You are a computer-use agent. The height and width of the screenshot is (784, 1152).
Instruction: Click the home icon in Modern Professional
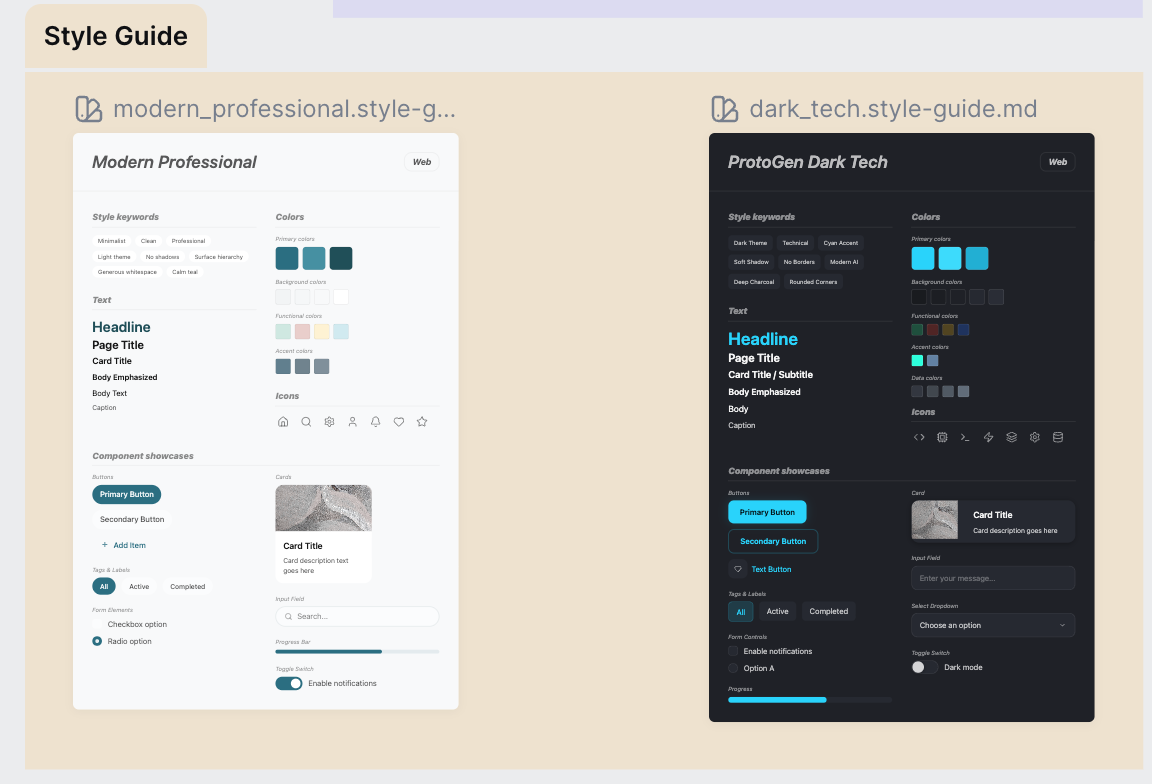[283, 422]
